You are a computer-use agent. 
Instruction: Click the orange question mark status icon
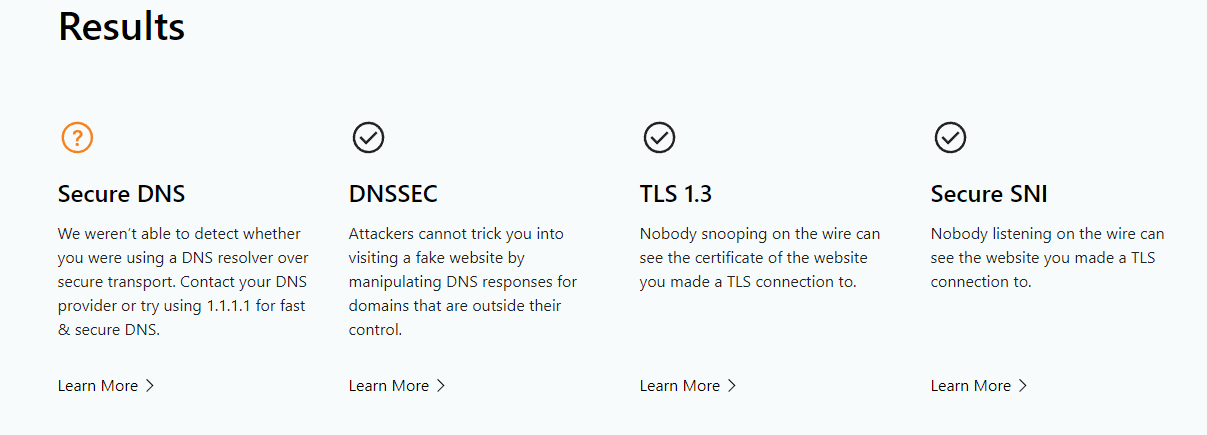coord(77,137)
